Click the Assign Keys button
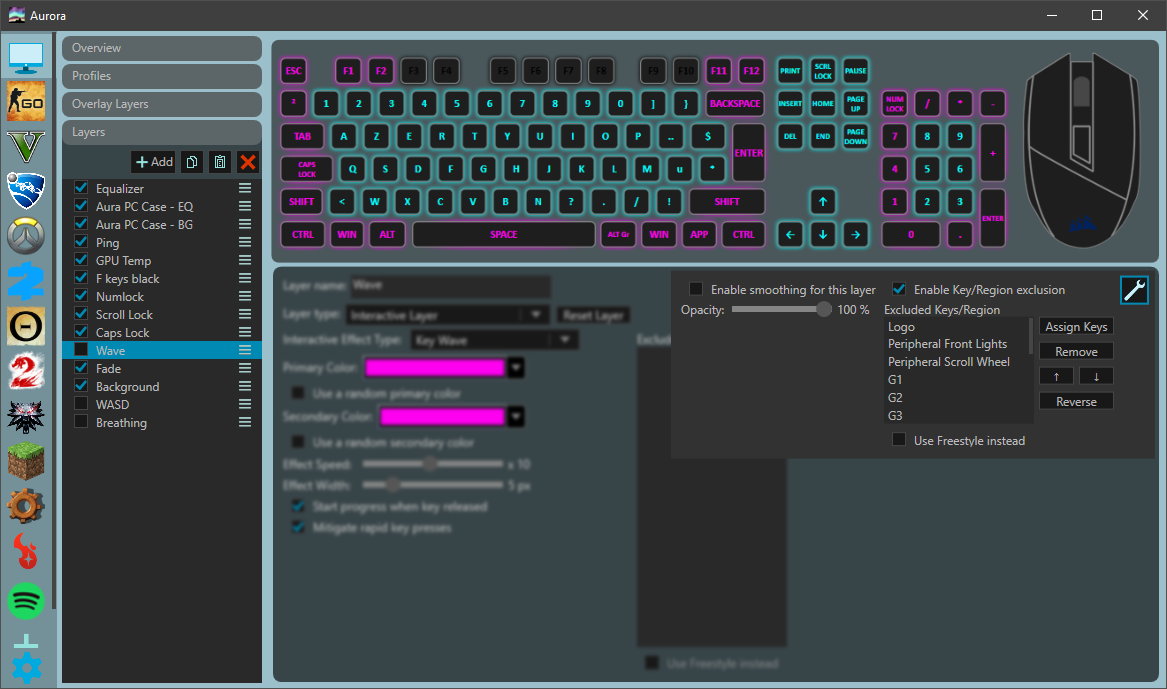 click(x=1076, y=327)
